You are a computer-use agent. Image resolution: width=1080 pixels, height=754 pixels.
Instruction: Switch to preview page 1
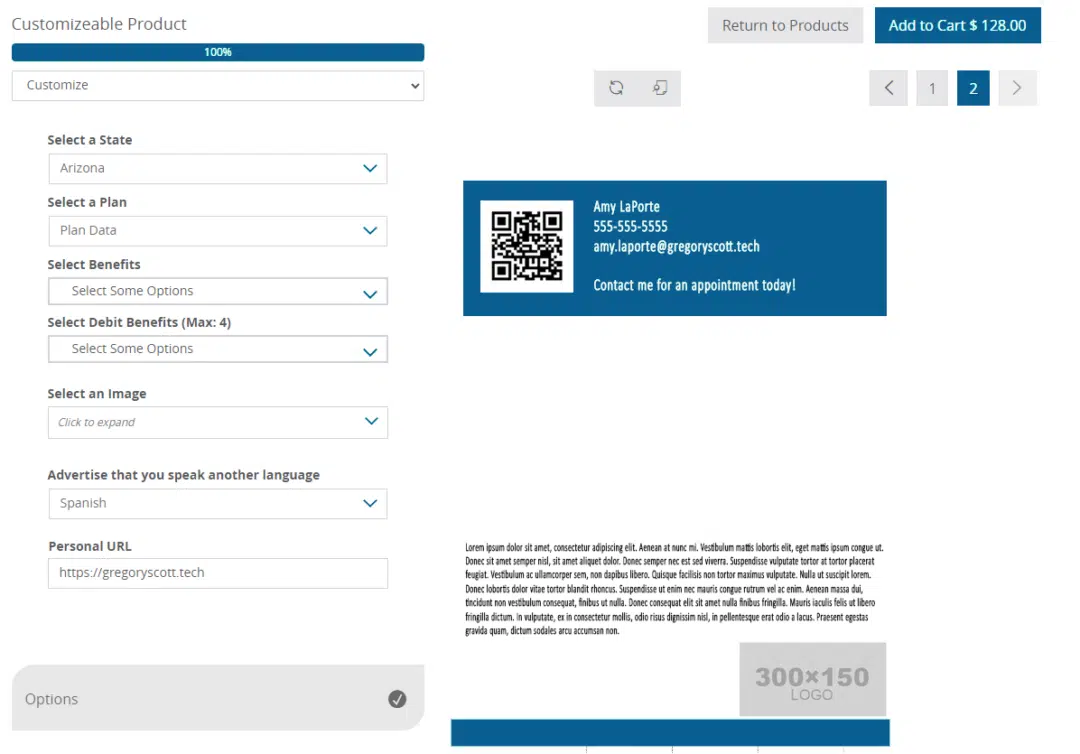pyautogui.click(x=932, y=88)
